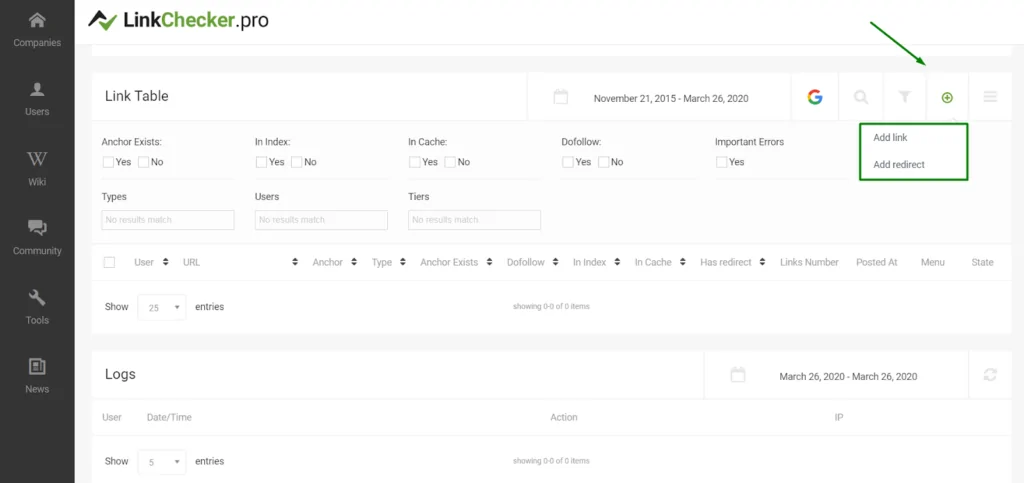The height and width of the screenshot is (483, 1024).
Task: Open the Users sidebar section
Action: click(x=37, y=99)
